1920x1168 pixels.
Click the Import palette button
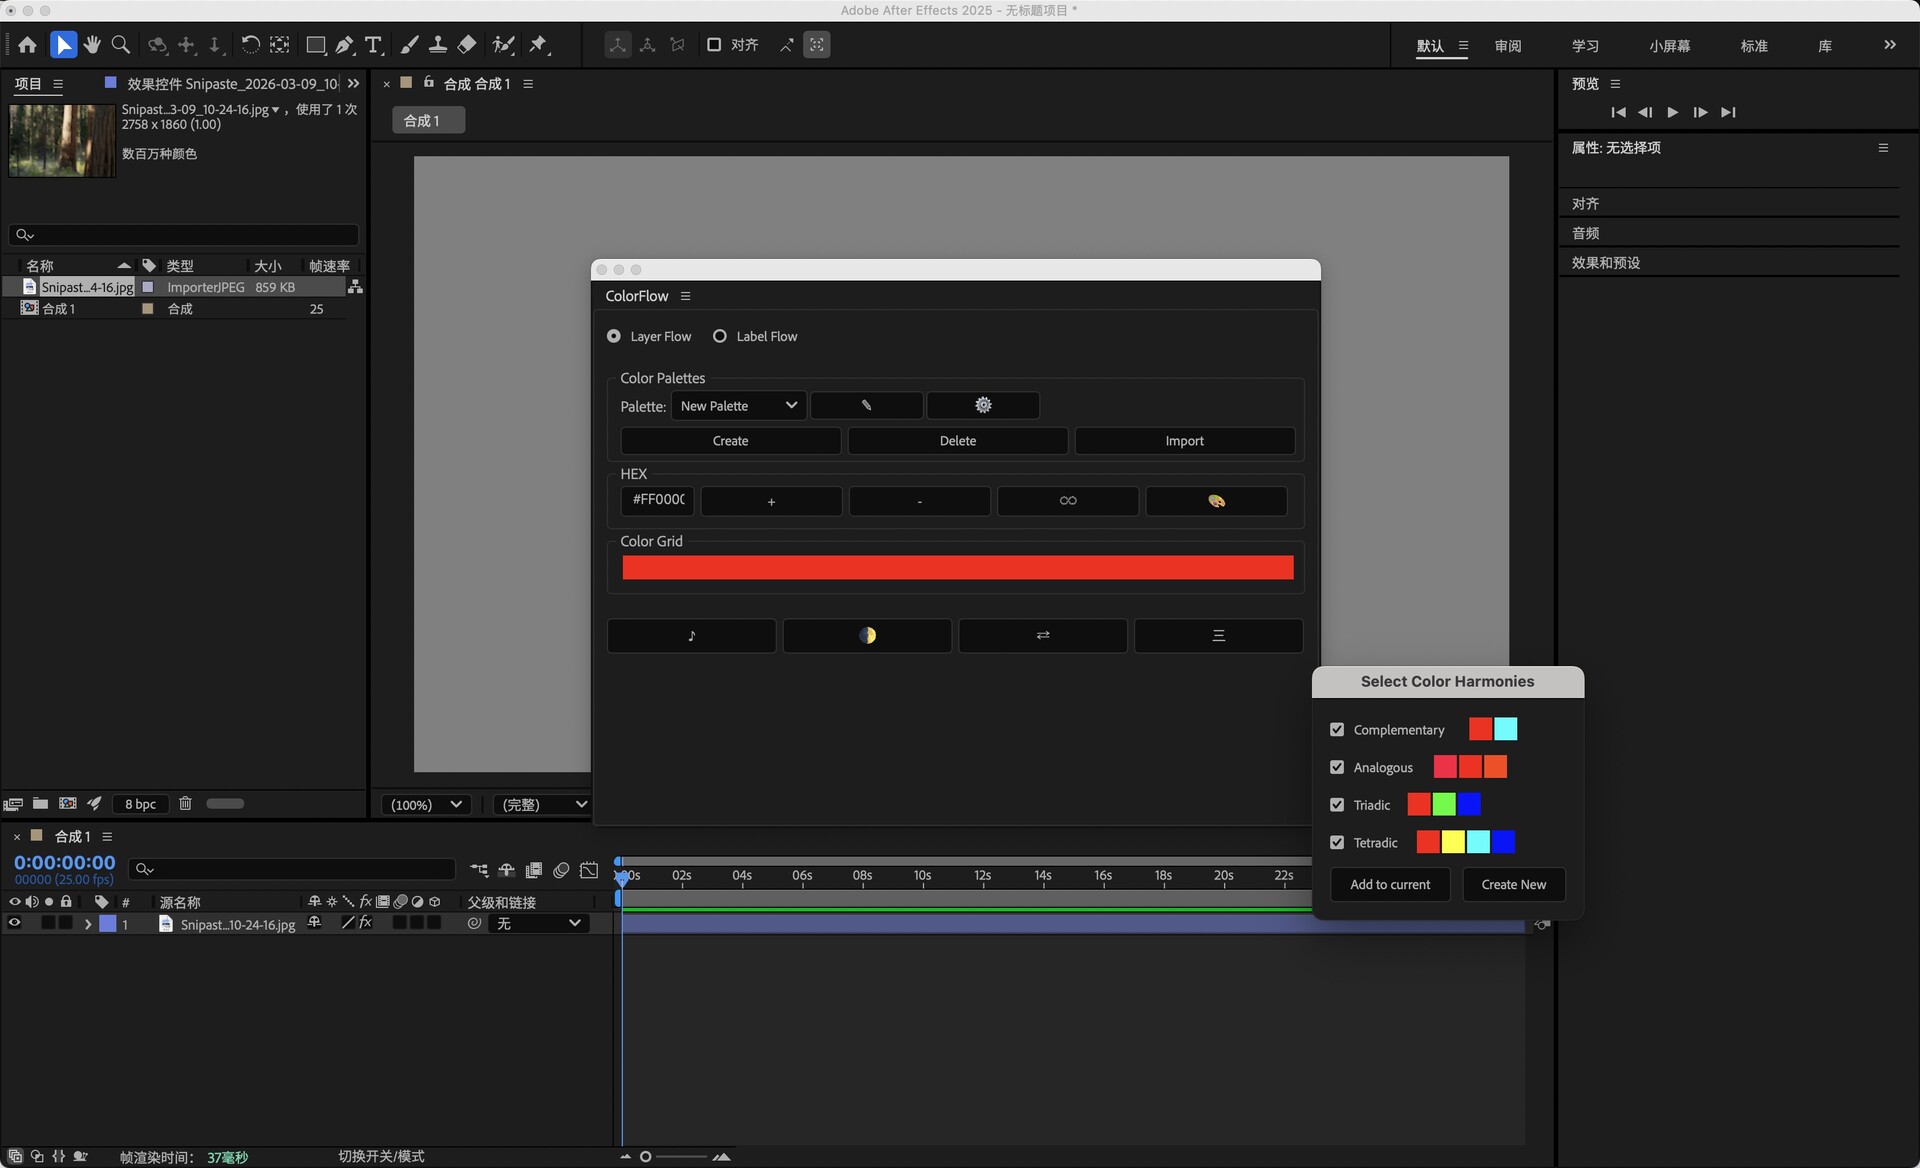1184,441
